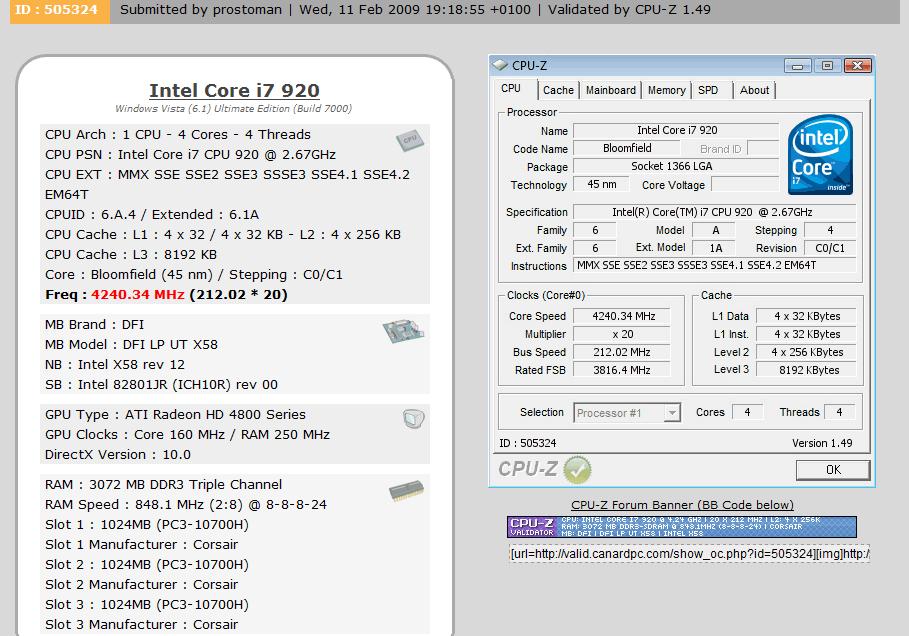Open the Intel Core i7 920 heading link

coord(234,90)
